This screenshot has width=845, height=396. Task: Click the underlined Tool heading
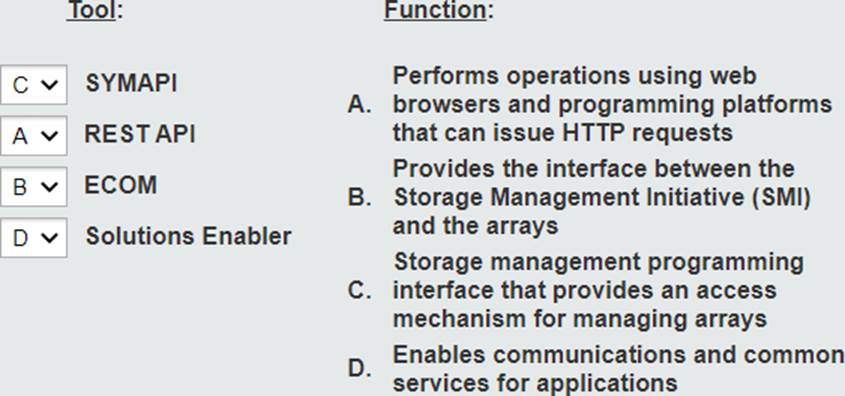(x=92, y=10)
